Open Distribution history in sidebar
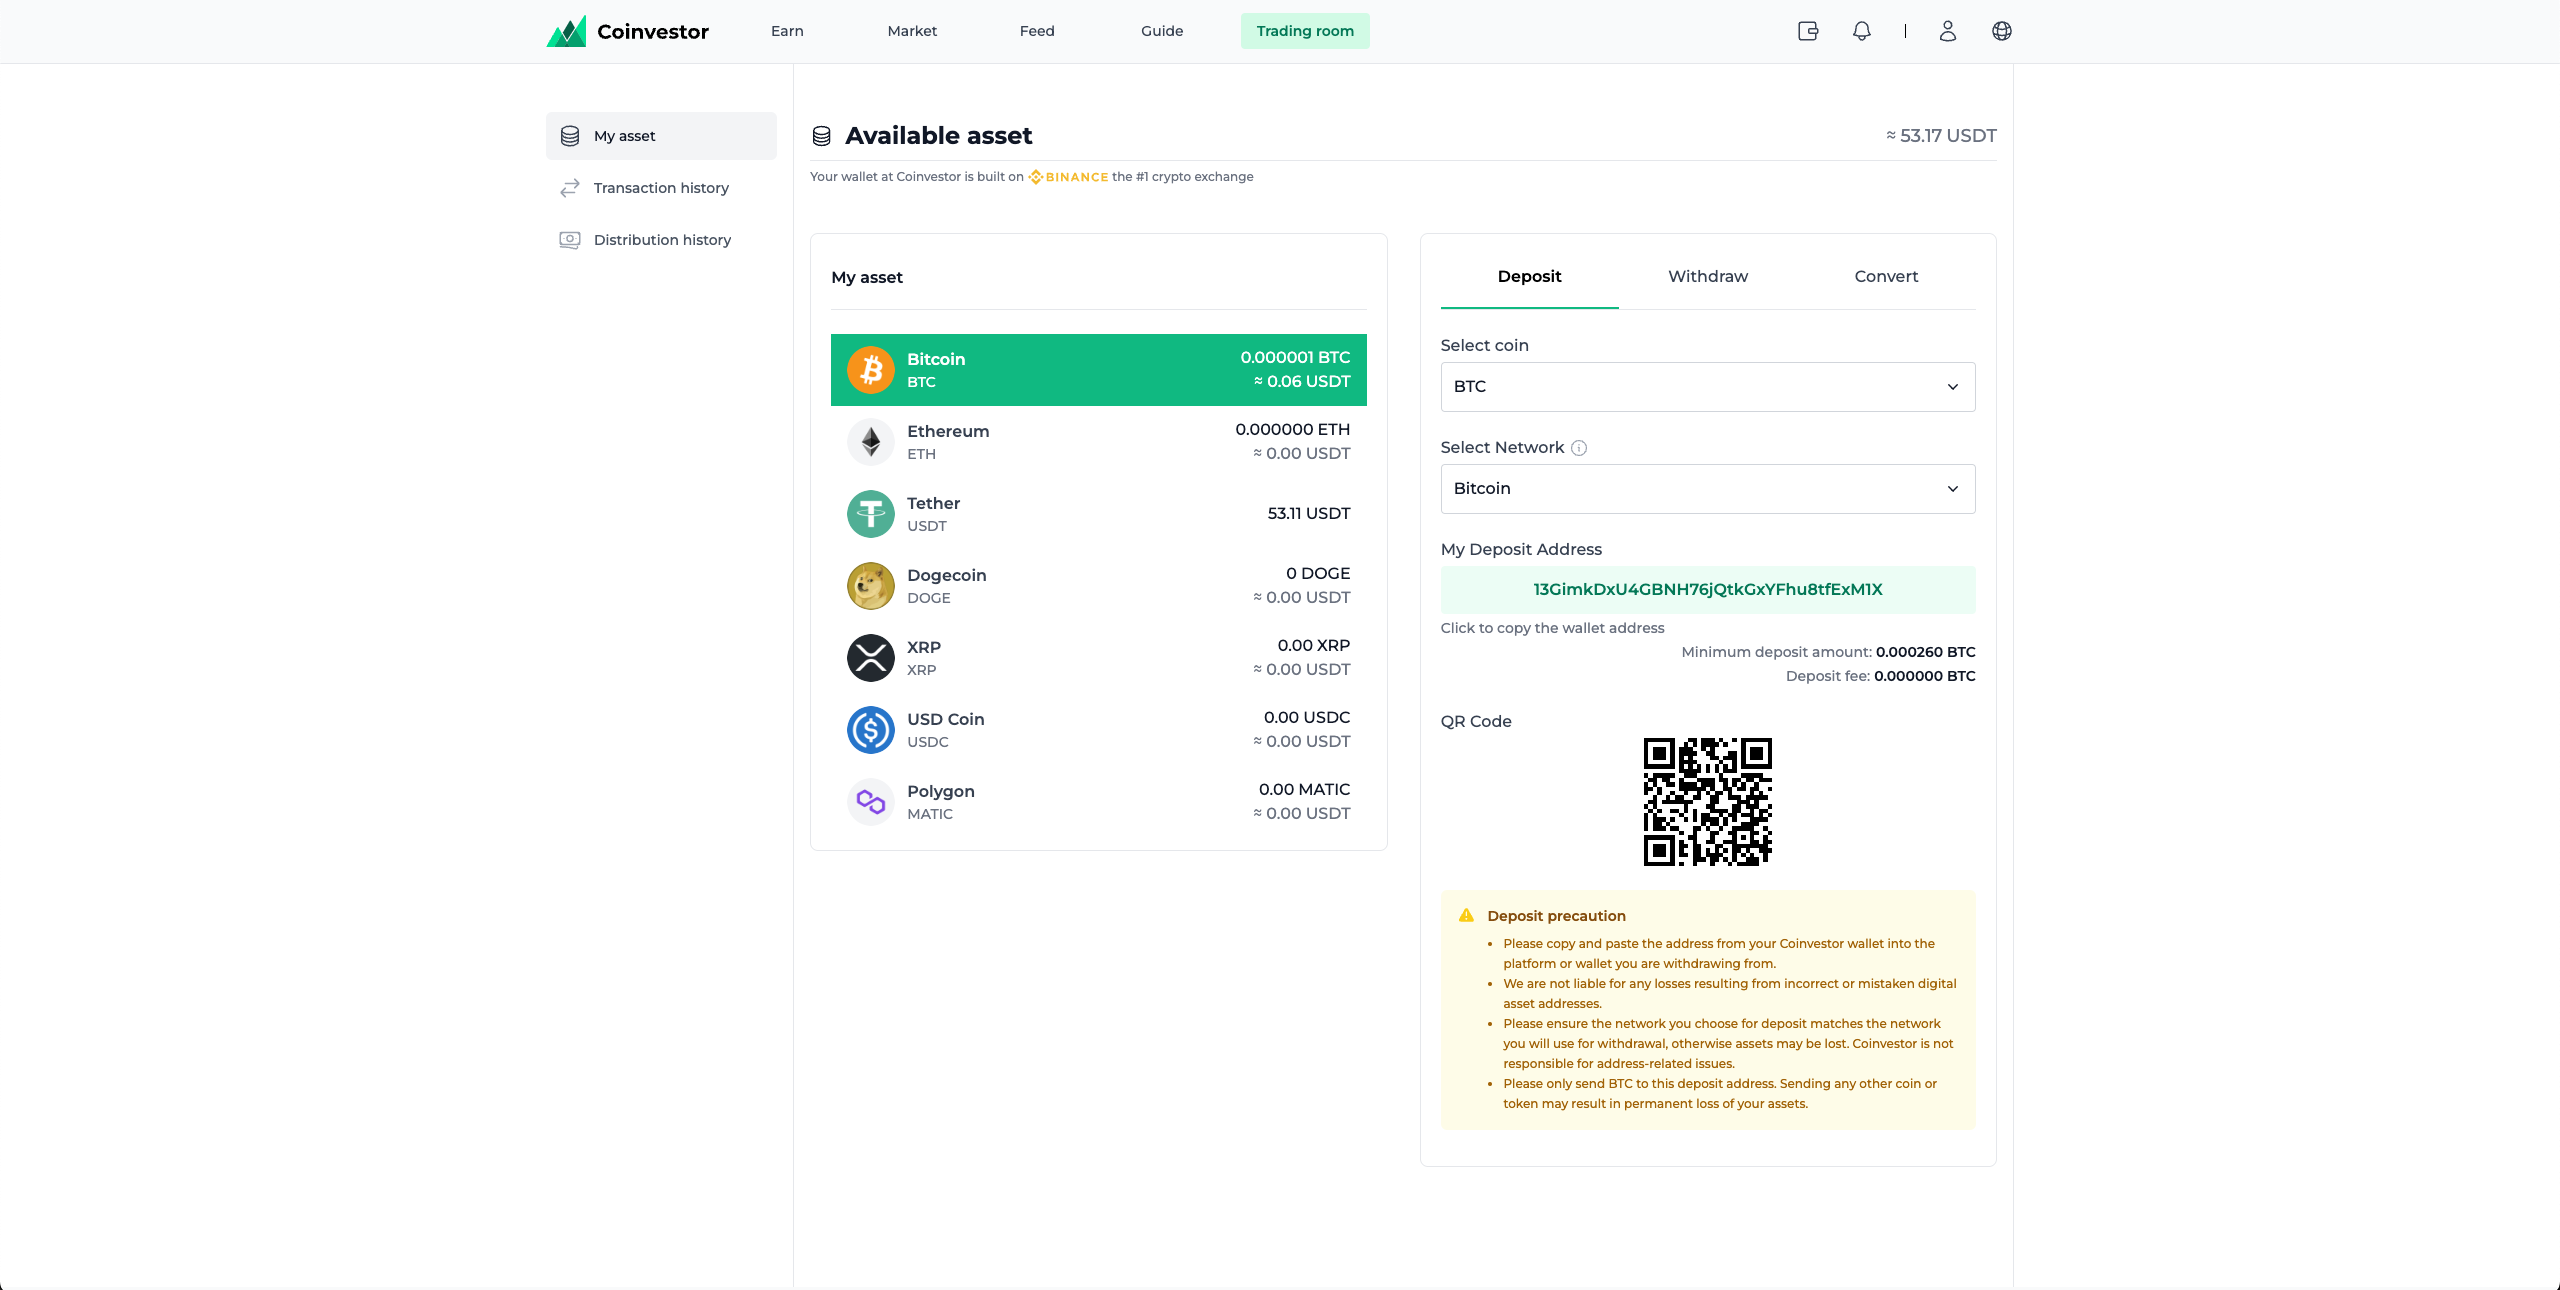The height and width of the screenshot is (1290, 2560). pos(662,240)
